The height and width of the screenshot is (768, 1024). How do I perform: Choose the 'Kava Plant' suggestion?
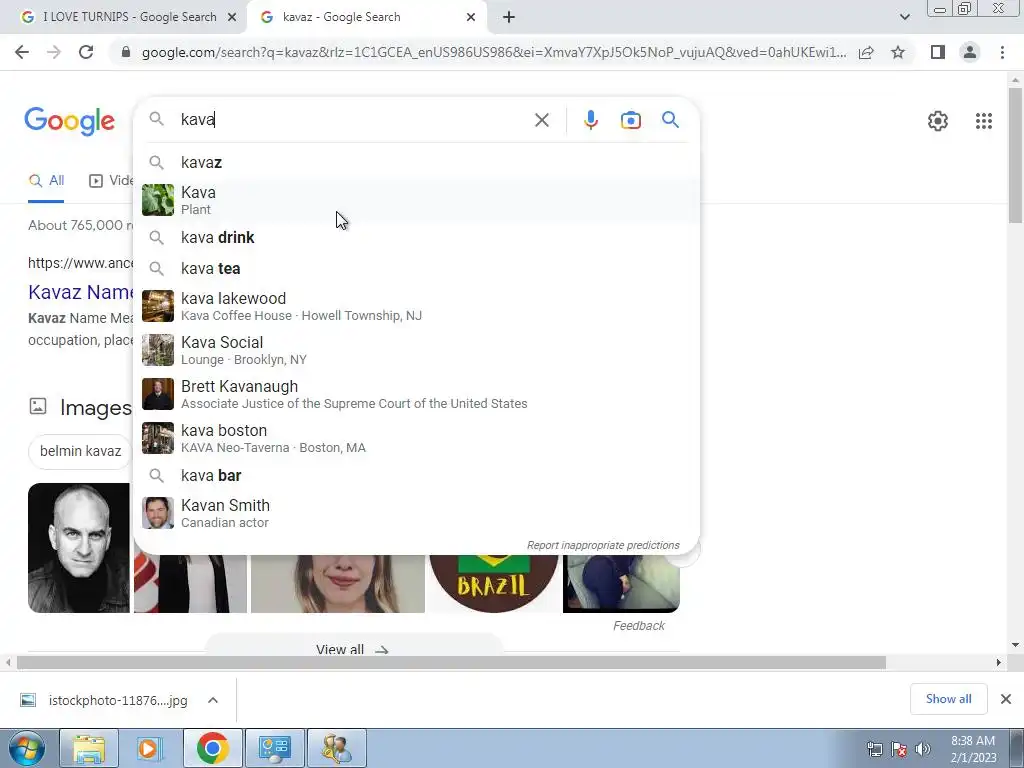point(416,200)
